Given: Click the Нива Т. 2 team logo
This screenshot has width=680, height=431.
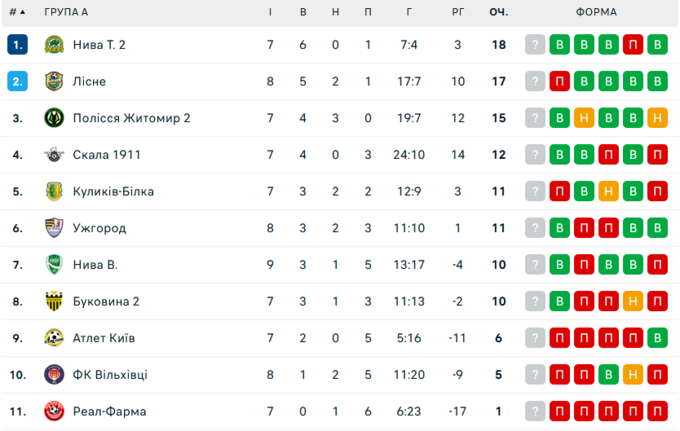Looking at the screenshot, I should point(54,45).
